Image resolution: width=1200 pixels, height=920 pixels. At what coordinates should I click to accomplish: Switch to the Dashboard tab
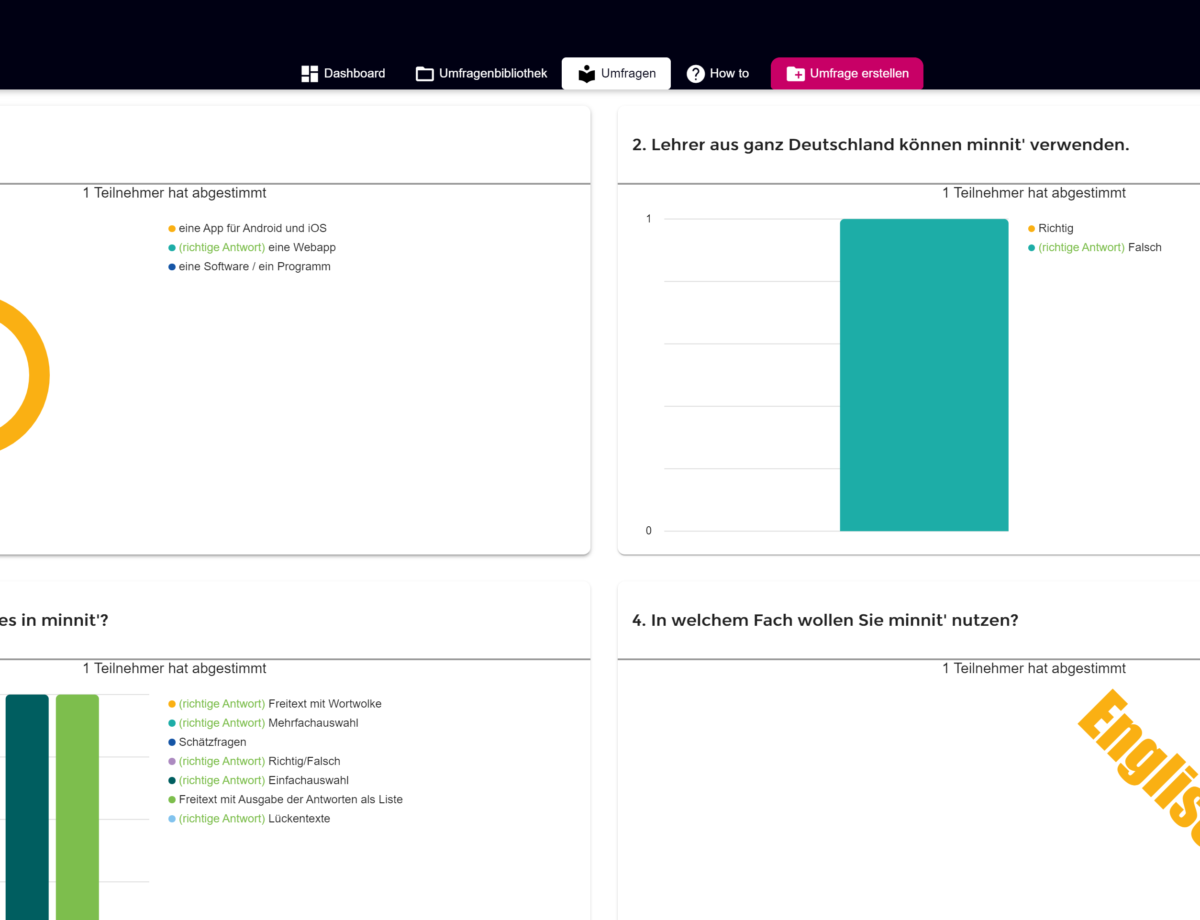tap(343, 74)
